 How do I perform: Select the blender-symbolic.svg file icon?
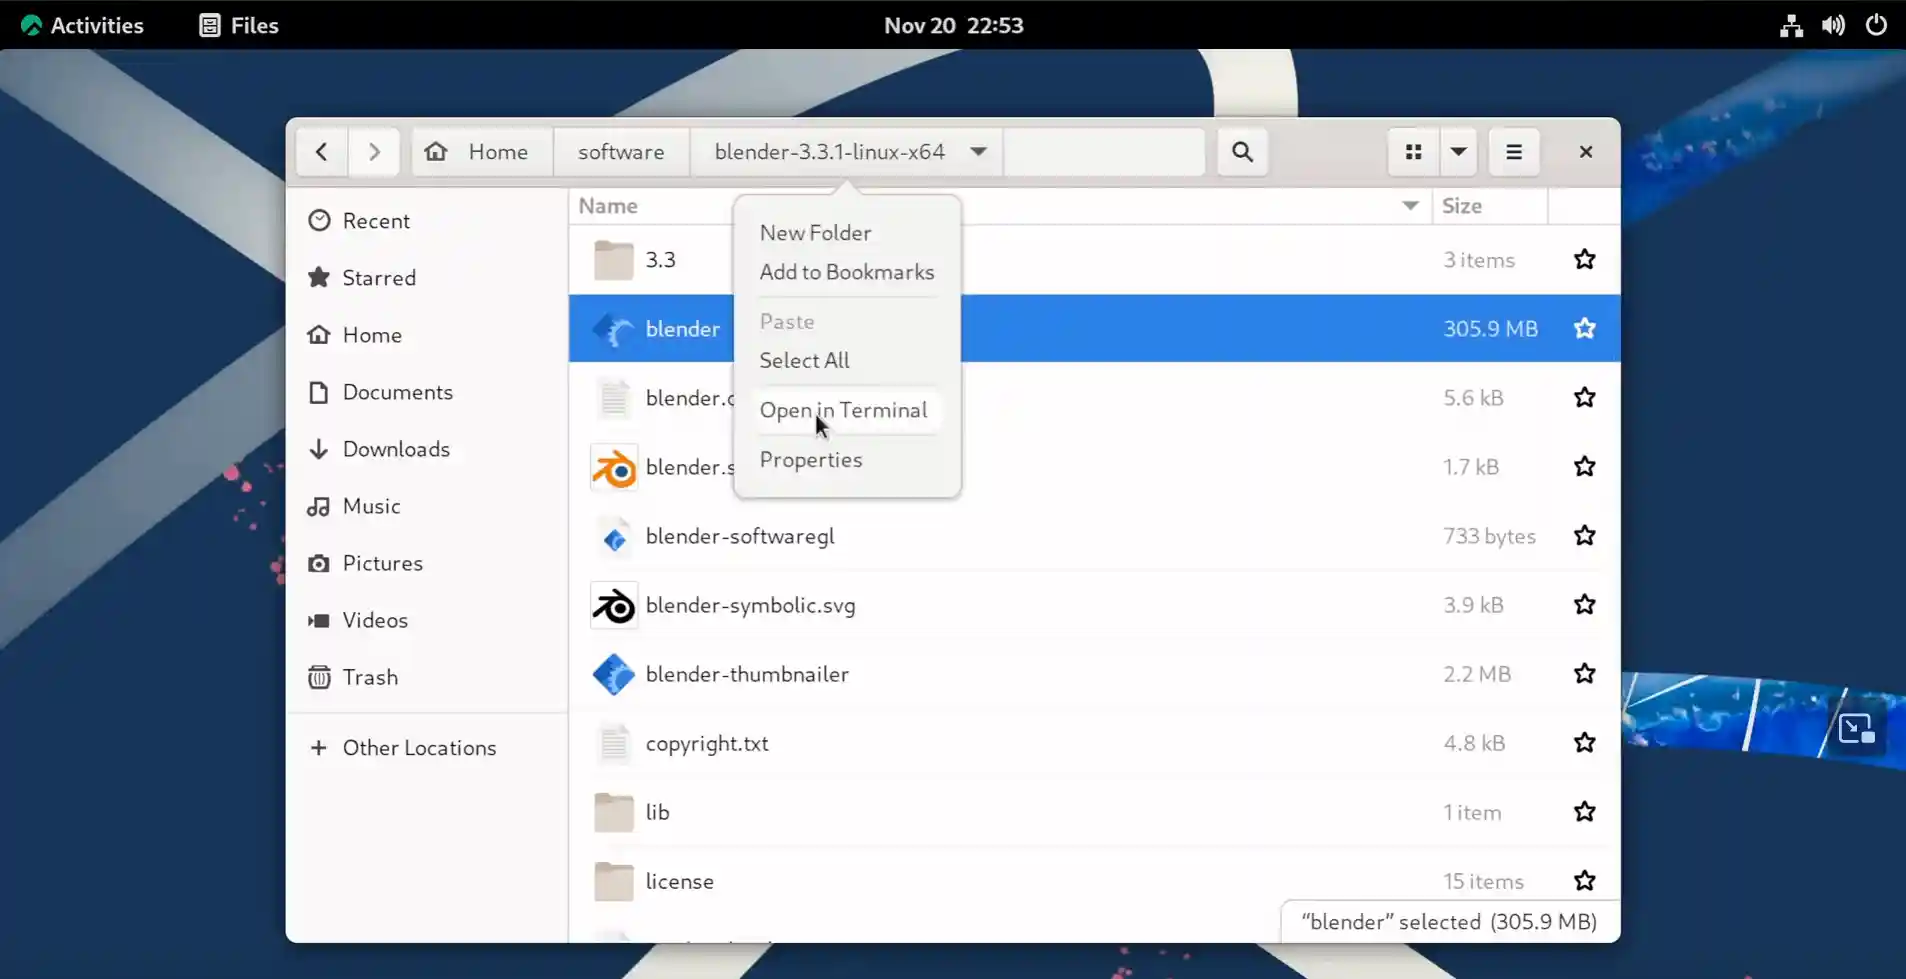(x=613, y=605)
